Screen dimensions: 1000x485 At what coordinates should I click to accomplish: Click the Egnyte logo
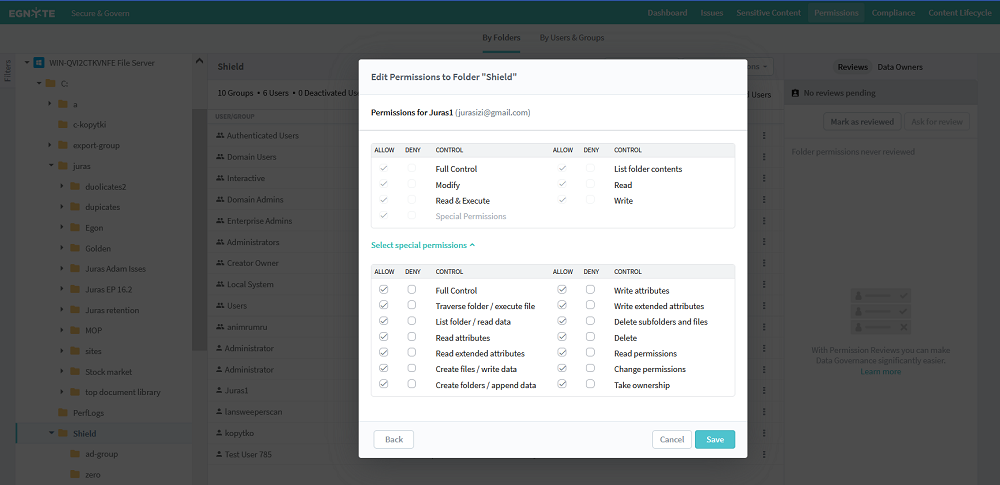point(31,12)
